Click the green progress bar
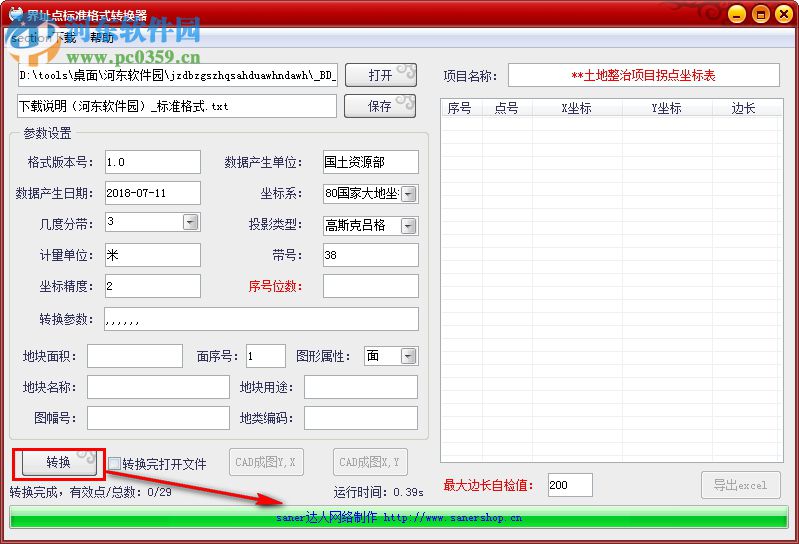The width and height of the screenshot is (799, 544). pyautogui.click(x=399, y=518)
